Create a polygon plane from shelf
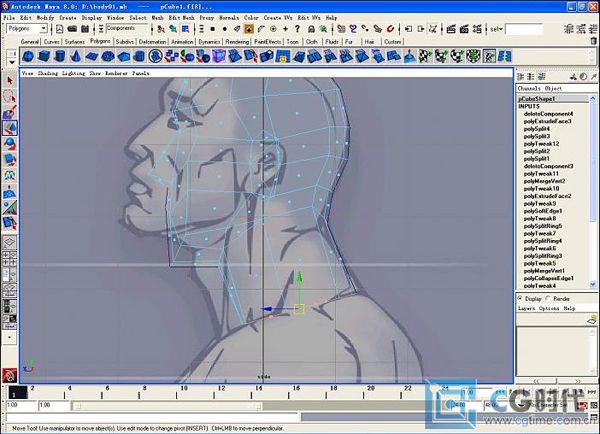Viewport: 600px width, 434px height. point(92,57)
